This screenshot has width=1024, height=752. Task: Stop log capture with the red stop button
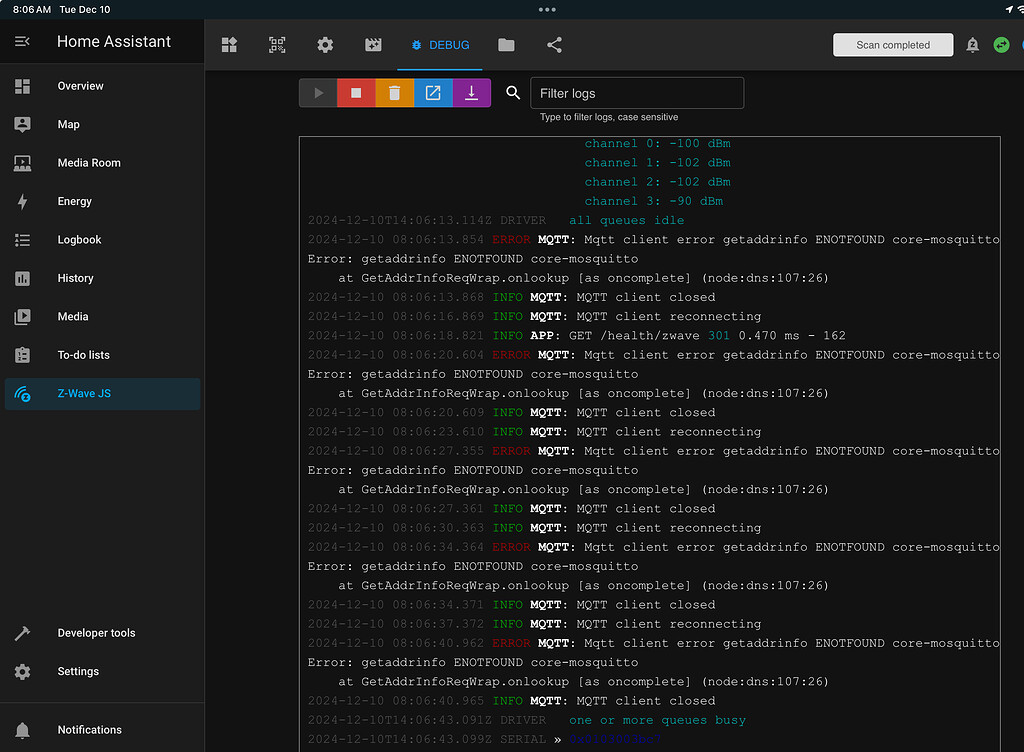point(356,92)
